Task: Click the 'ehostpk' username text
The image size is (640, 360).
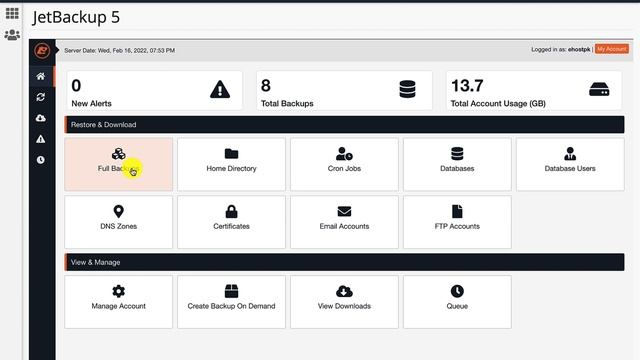Action: click(579, 49)
